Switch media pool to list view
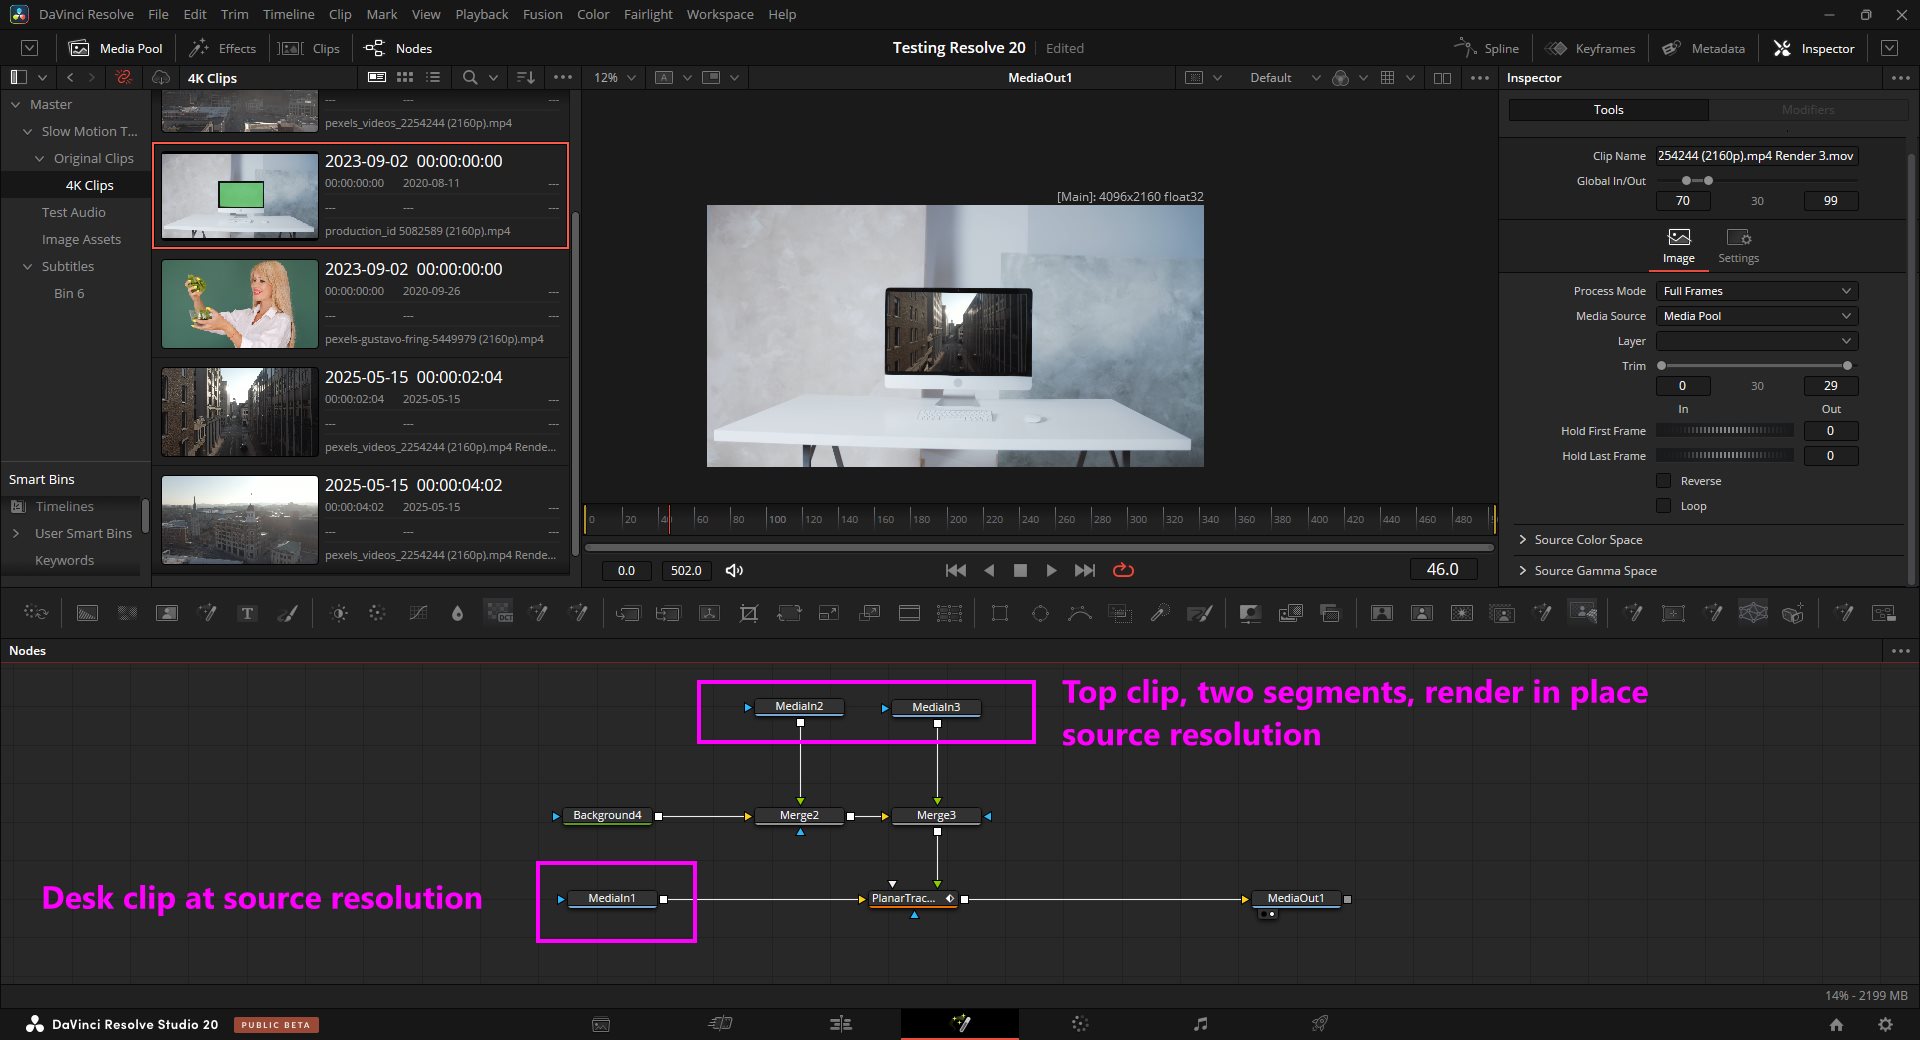Image resolution: width=1920 pixels, height=1040 pixels. [x=433, y=77]
